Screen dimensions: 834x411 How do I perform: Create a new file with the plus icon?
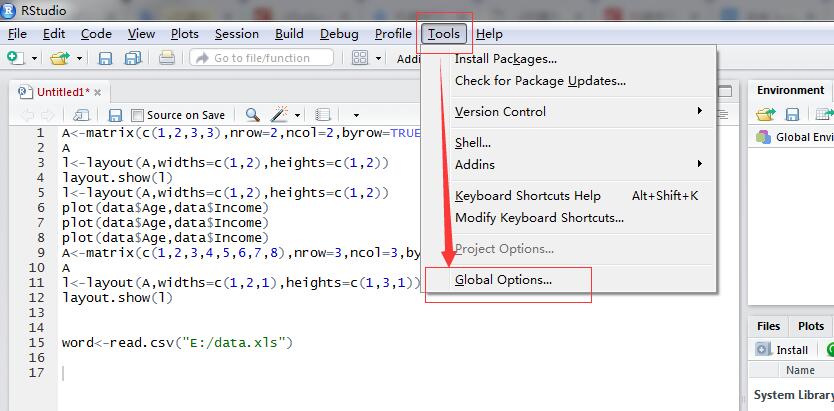pos(15,57)
